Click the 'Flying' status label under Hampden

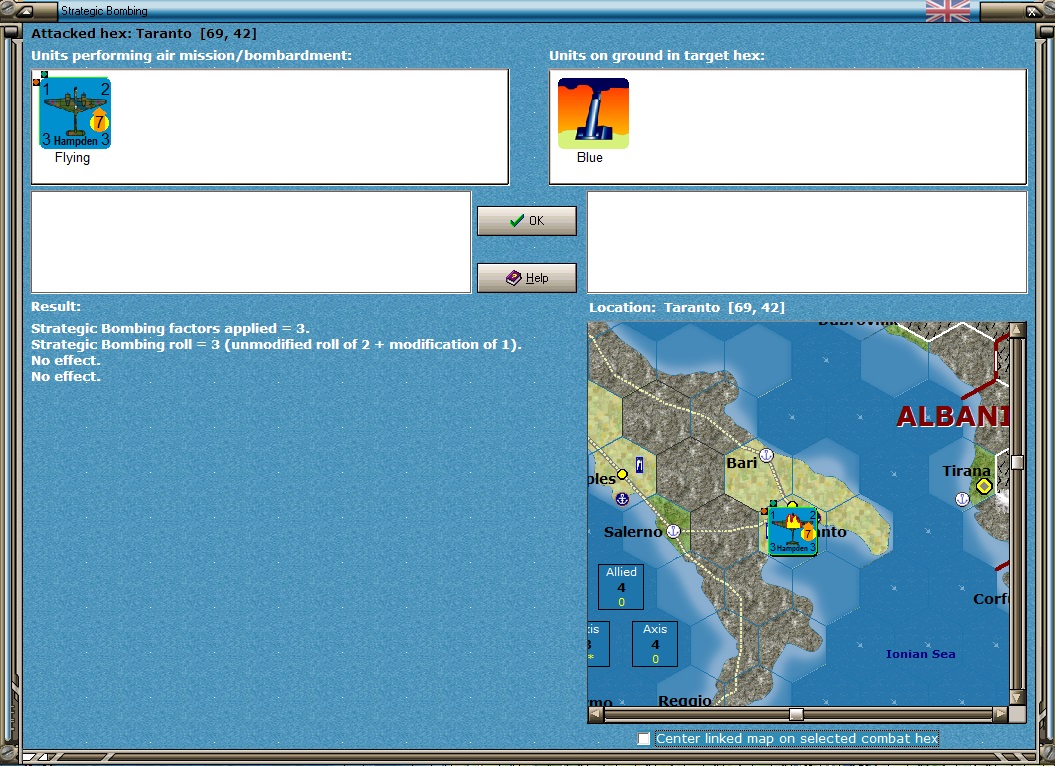coord(72,158)
